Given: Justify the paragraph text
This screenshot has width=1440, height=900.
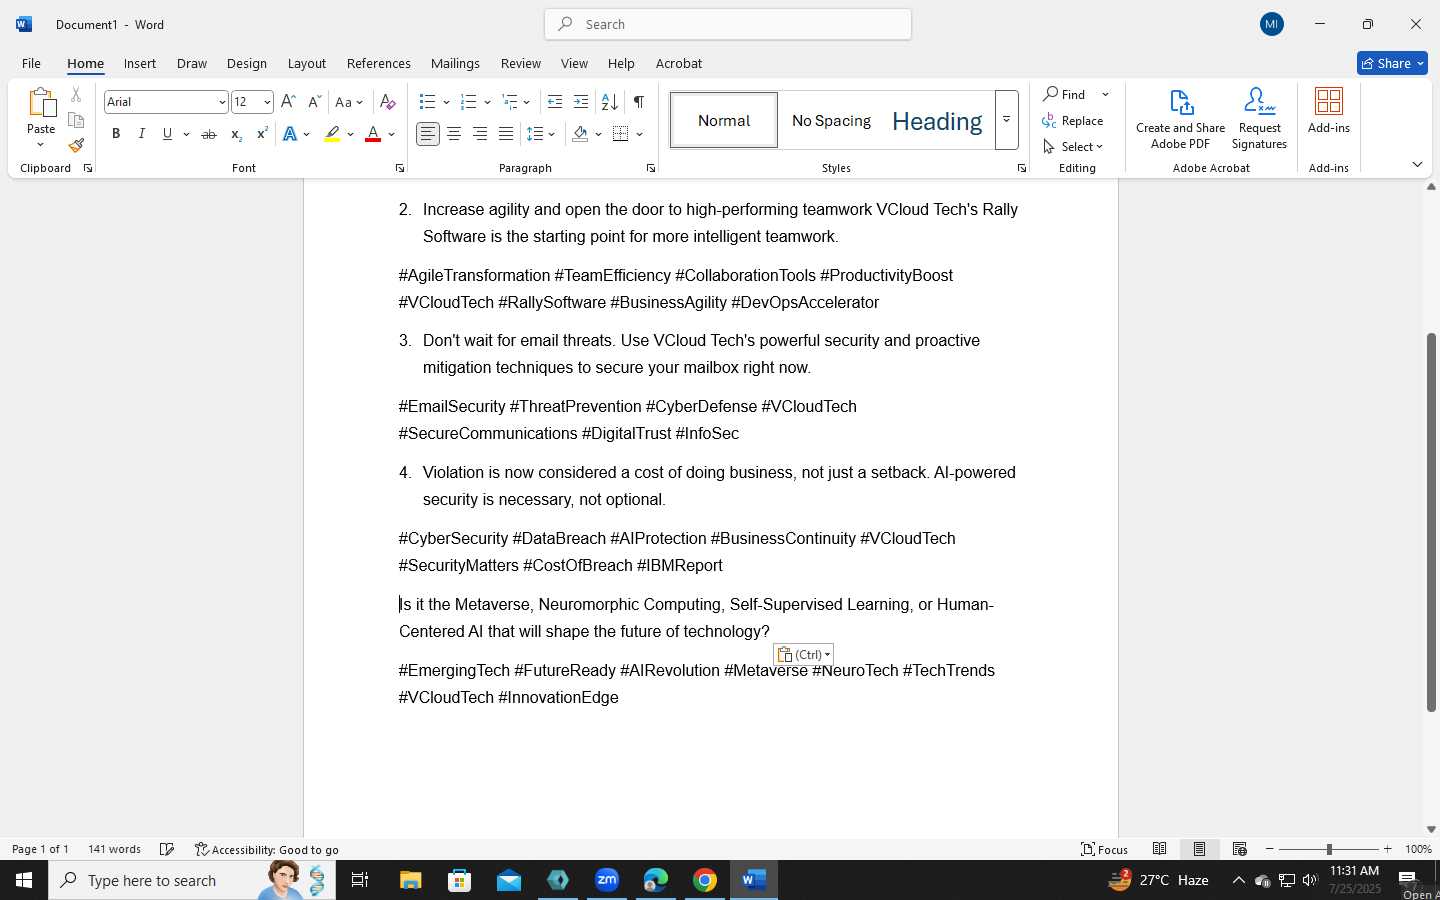Looking at the screenshot, I should [x=506, y=134].
